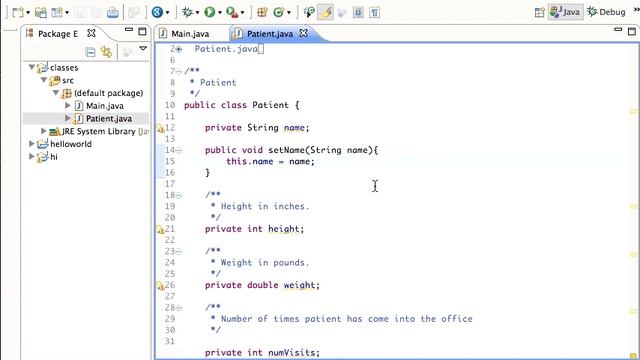The height and width of the screenshot is (360, 640).
Task: Click the warning marker on line 12
Action: coord(160,129)
